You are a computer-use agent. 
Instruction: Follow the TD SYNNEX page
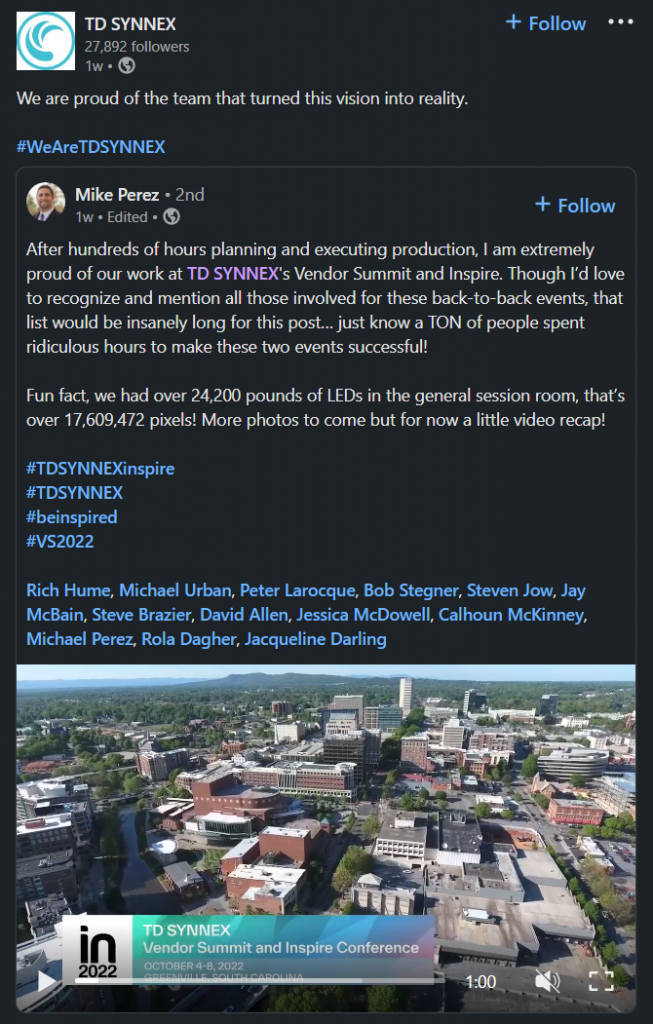545,22
